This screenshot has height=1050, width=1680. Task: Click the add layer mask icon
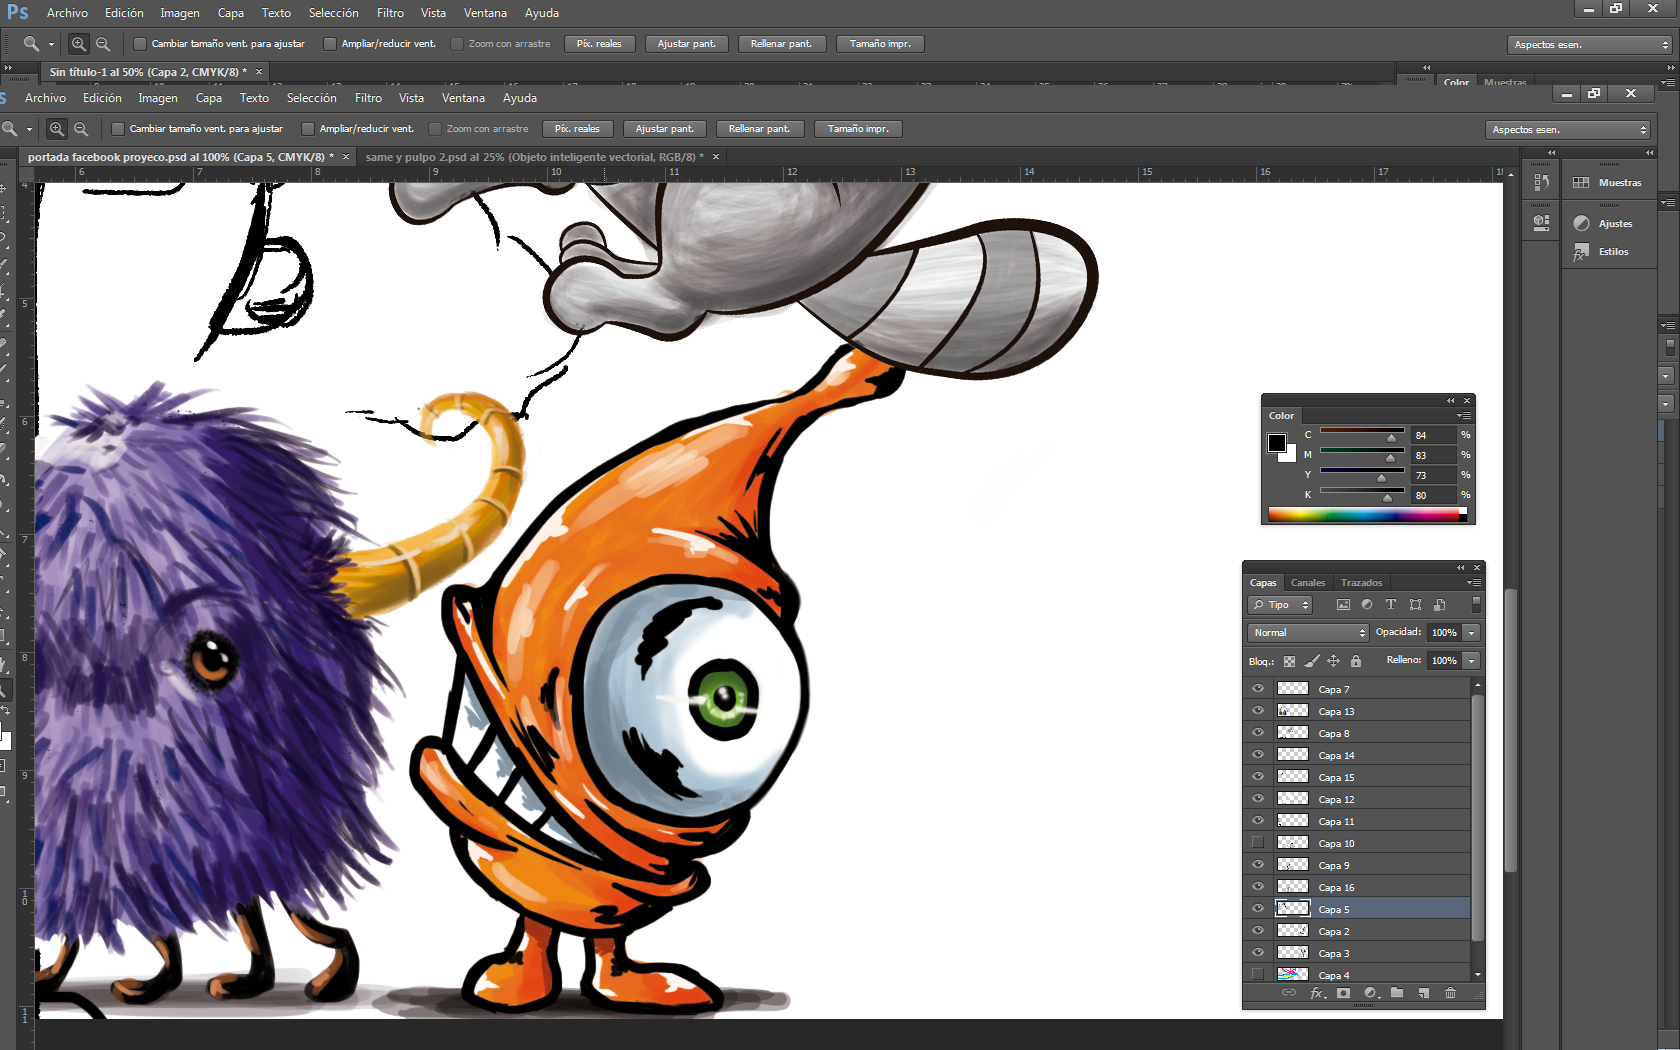point(1343,993)
